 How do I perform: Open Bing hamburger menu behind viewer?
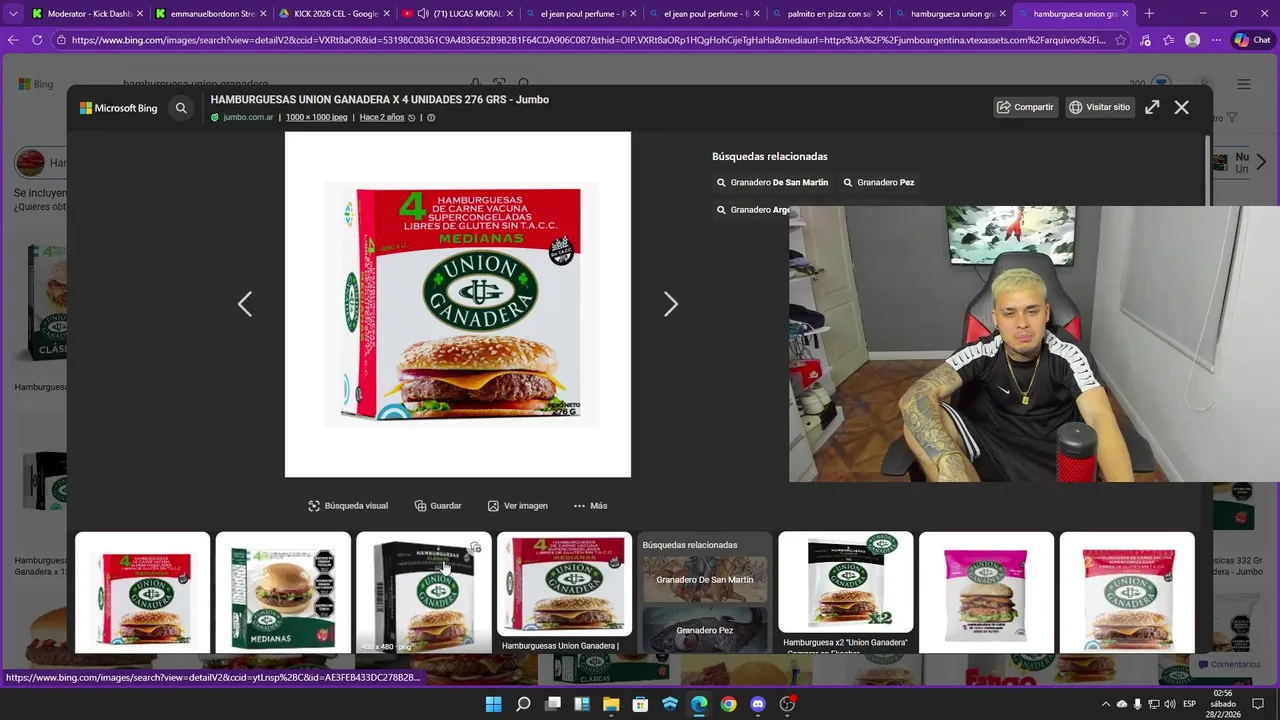pyautogui.click(x=1244, y=84)
